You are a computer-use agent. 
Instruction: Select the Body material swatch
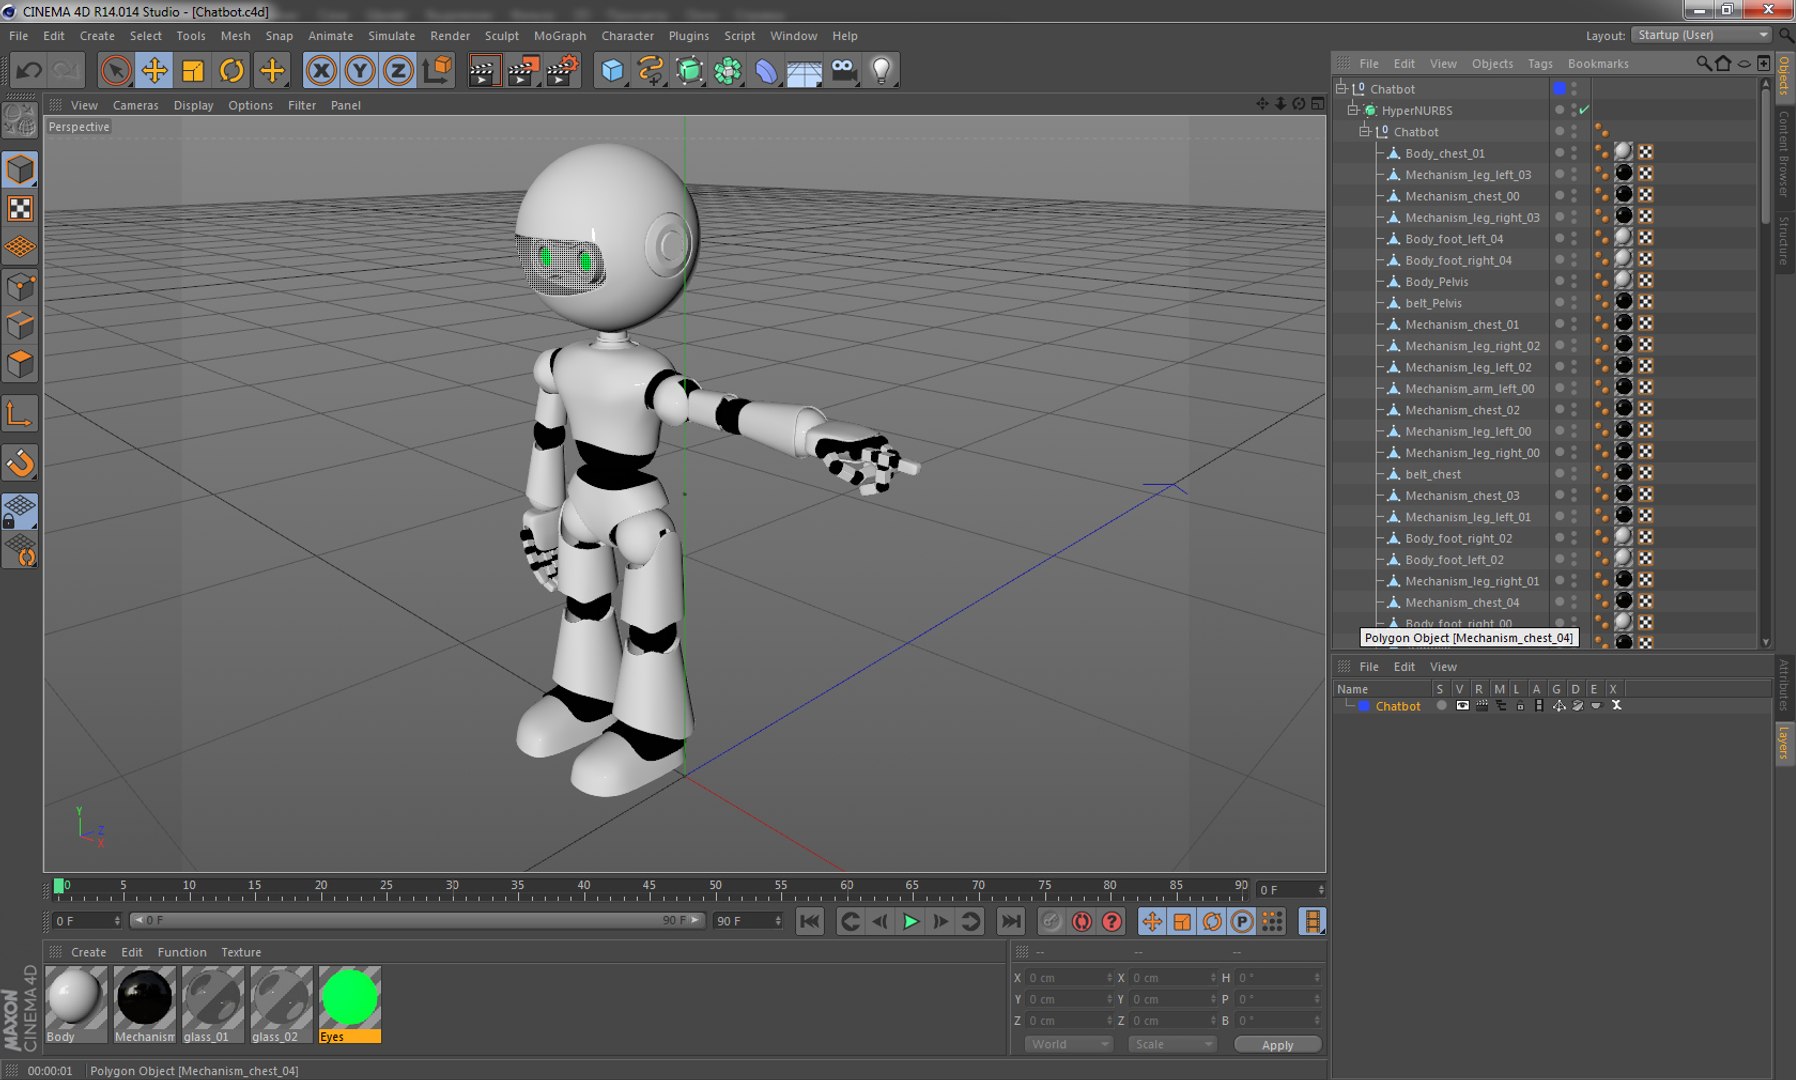click(76, 998)
